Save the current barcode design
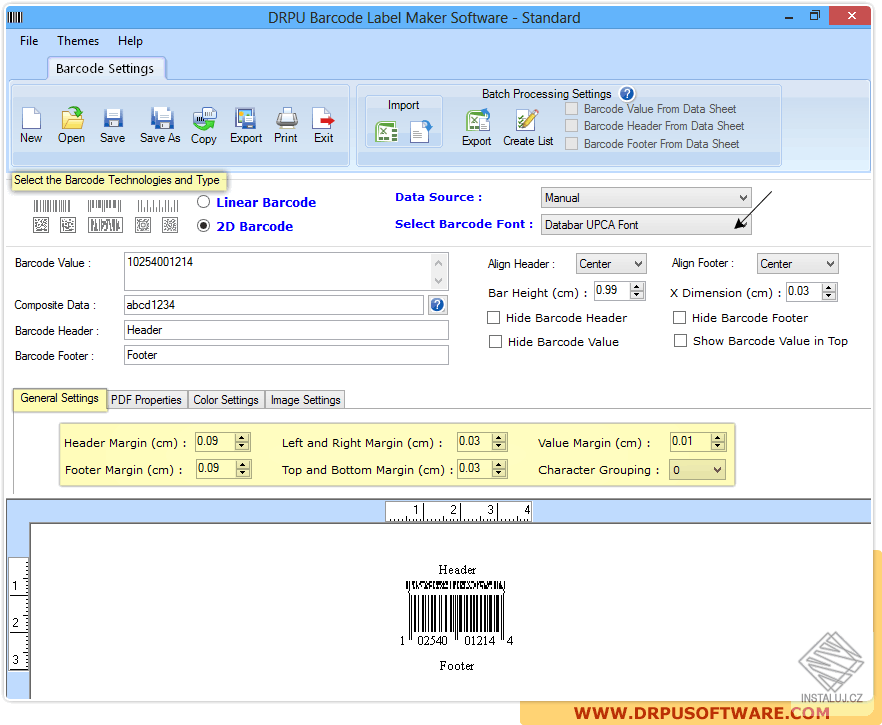The image size is (882, 725). coord(112,122)
